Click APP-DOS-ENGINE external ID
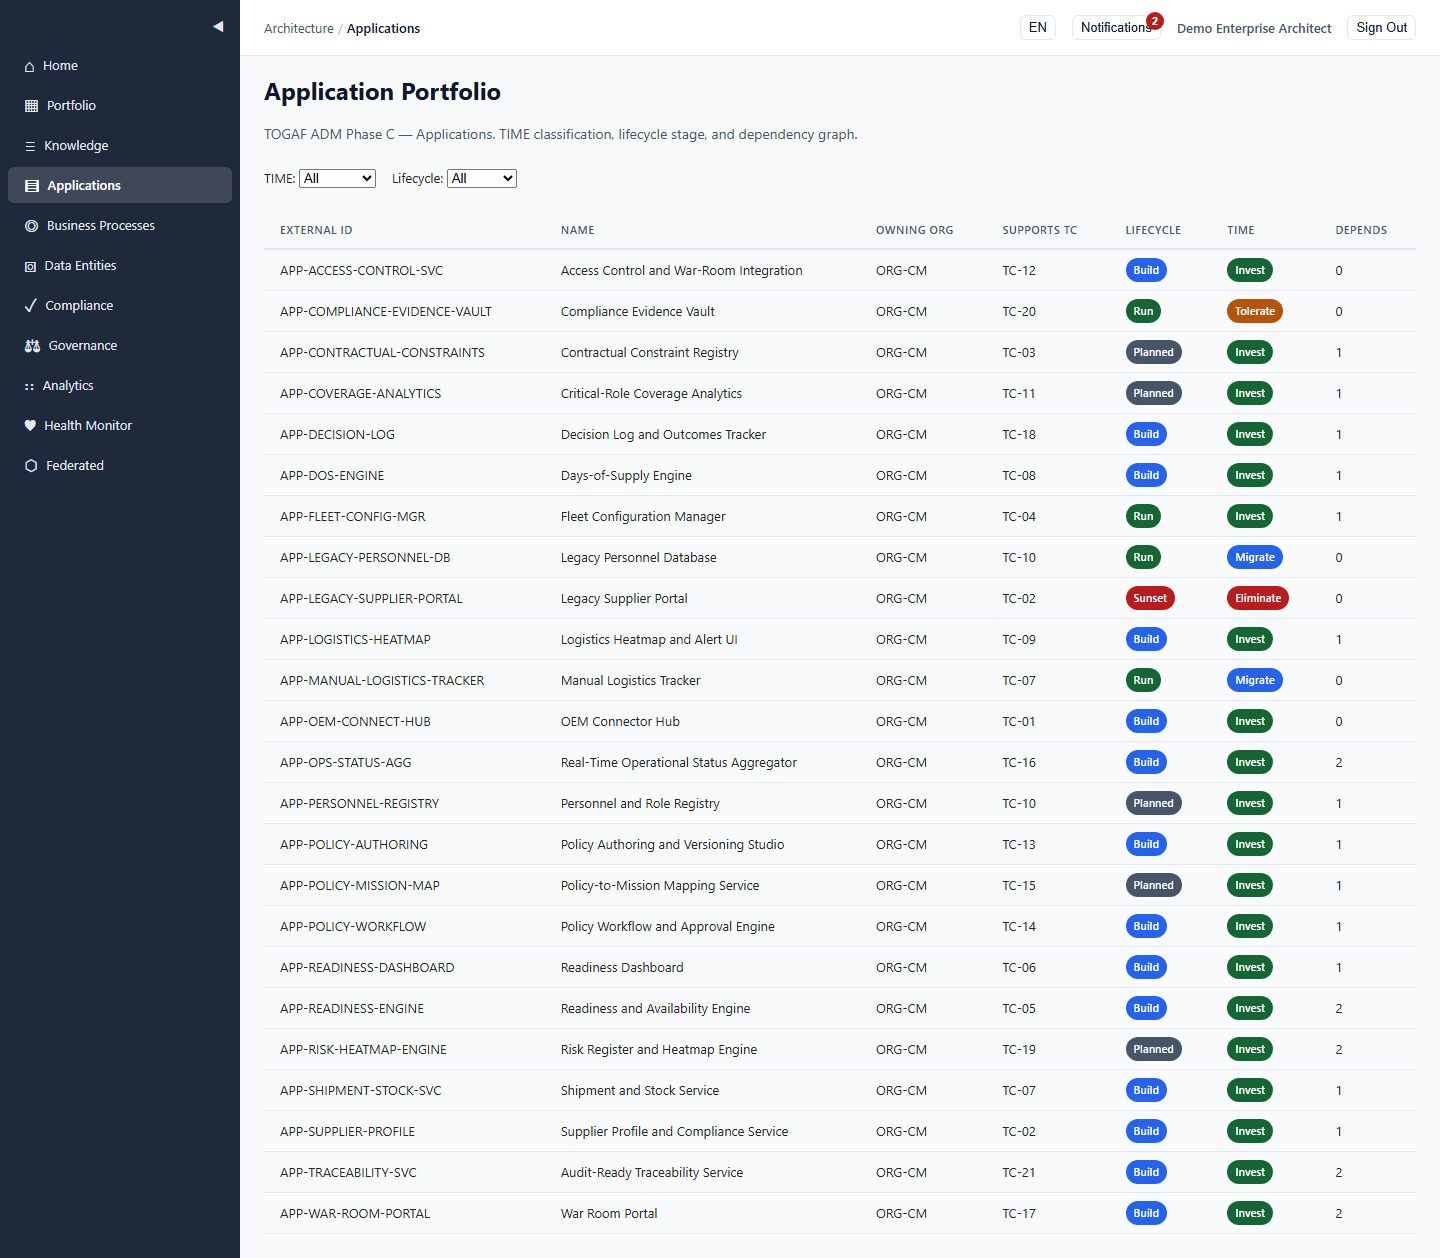This screenshot has height=1258, width=1440. coord(332,476)
